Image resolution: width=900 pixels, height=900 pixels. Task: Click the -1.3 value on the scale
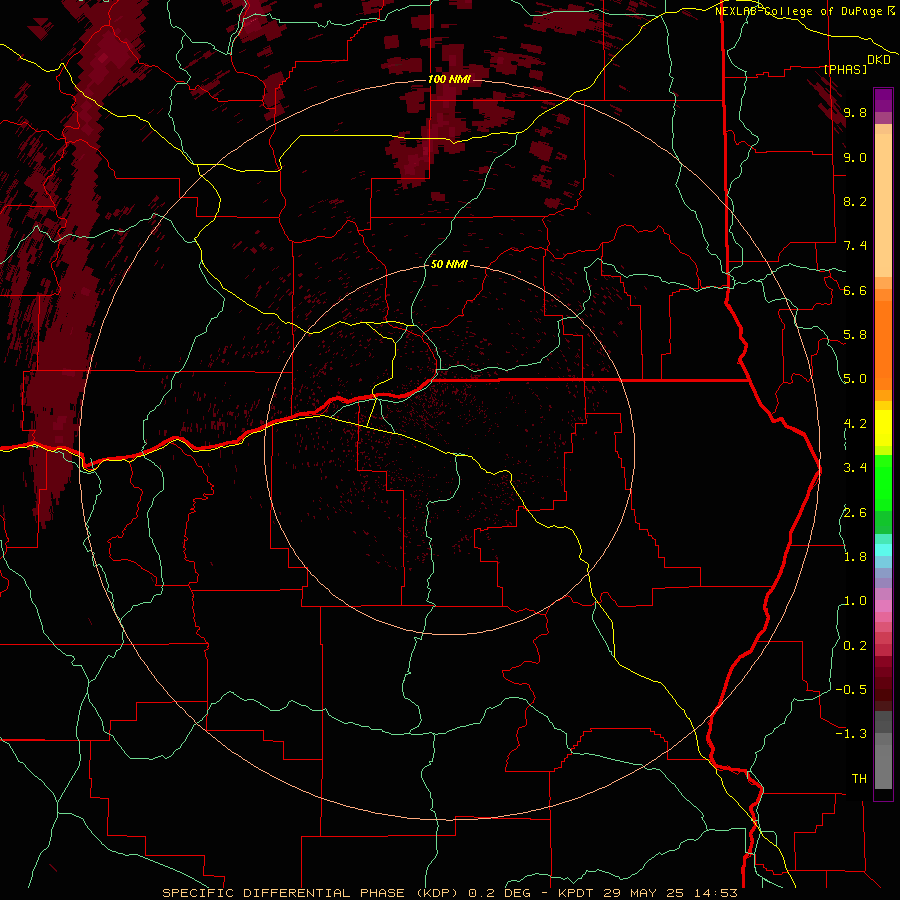click(851, 734)
